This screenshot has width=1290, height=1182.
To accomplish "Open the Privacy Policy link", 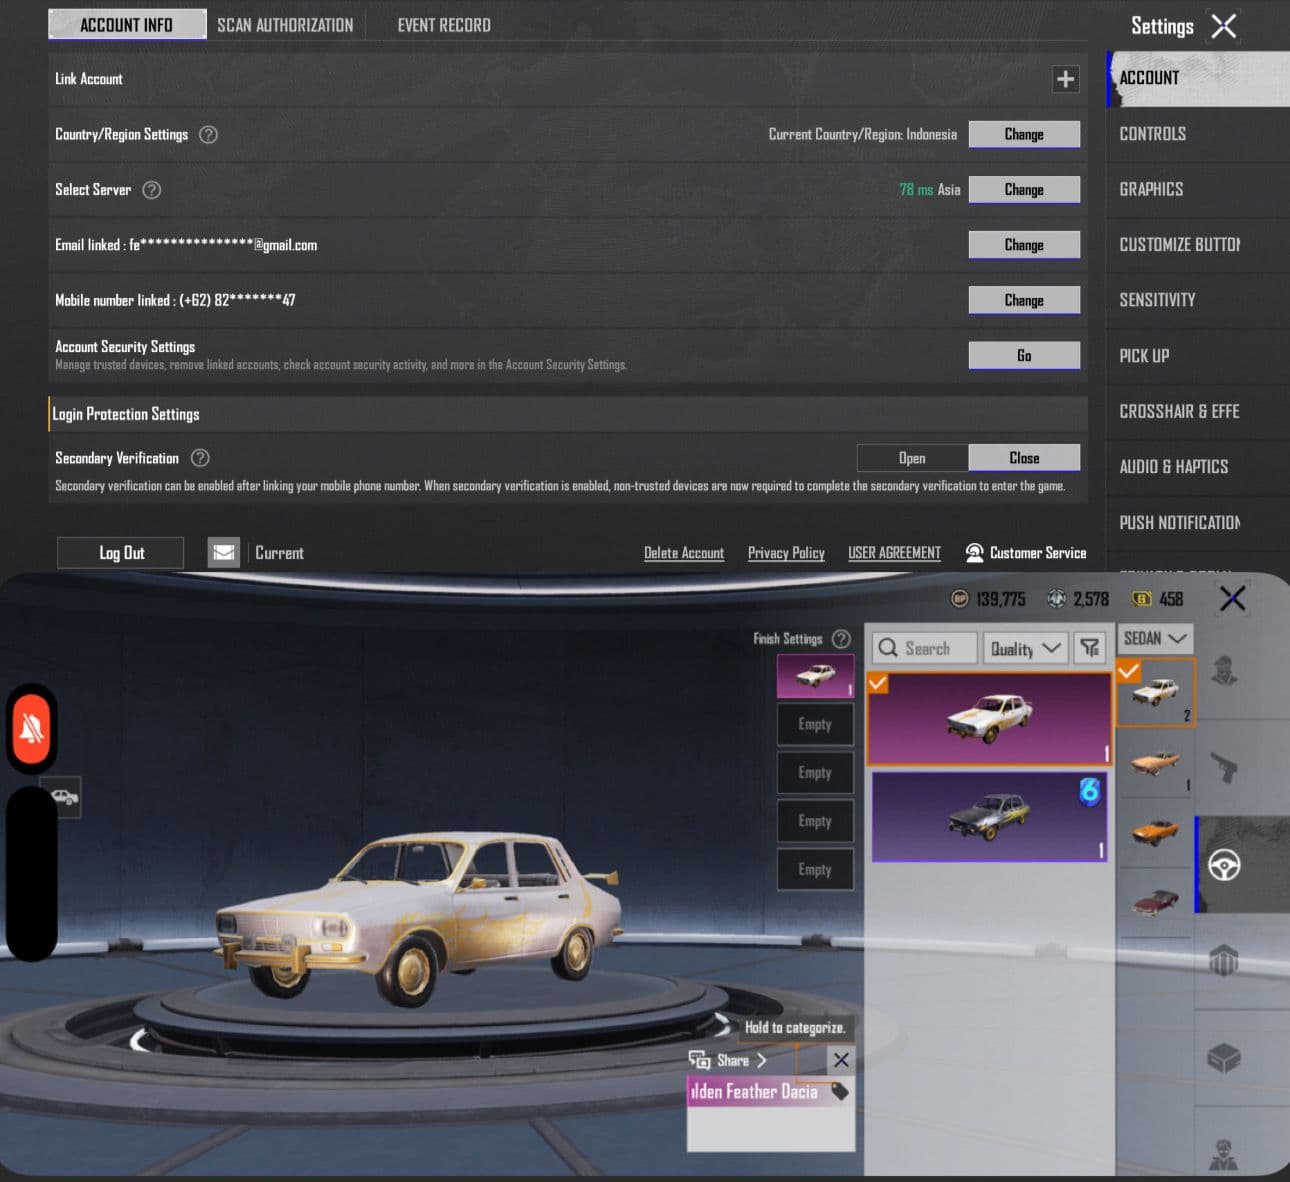I will pyautogui.click(x=786, y=553).
